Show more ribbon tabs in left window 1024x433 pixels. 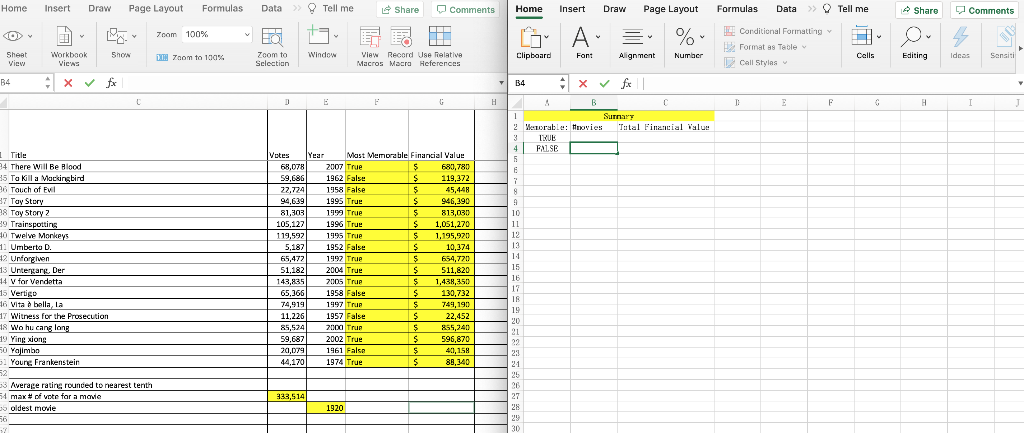click(296, 8)
